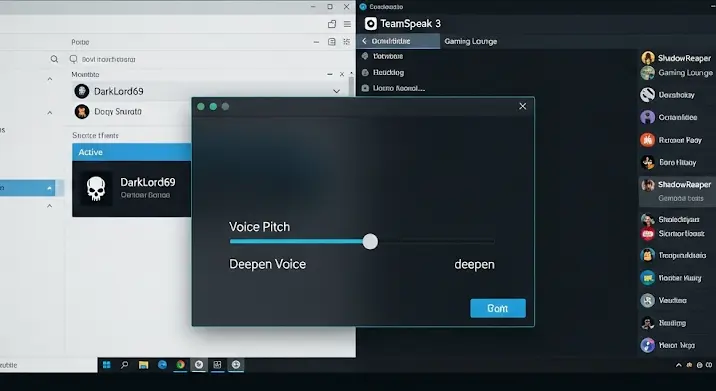This screenshot has width=716, height=391.
Task: Collapse the chevron on the blue highlighted sidebar row
Action: click(49, 188)
